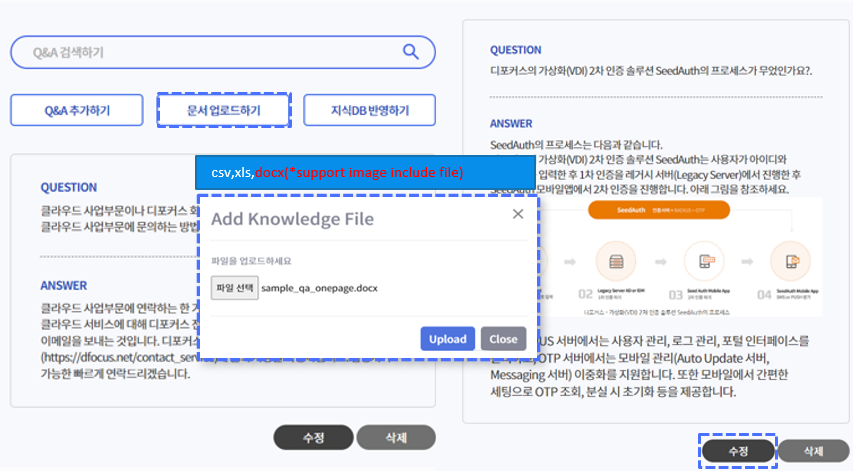
Task: Click the '가능한 빠르게 연락드리겠습니다.' line
Action: [115, 374]
